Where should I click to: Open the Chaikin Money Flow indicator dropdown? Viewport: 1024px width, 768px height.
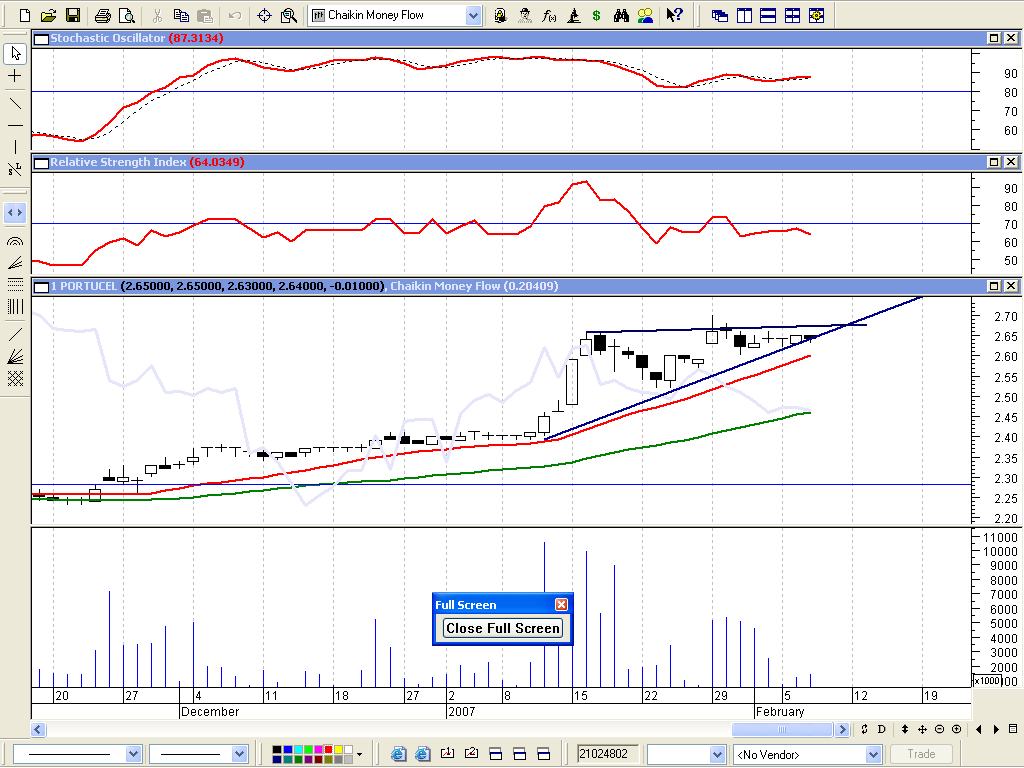click(x=473, y=15)
